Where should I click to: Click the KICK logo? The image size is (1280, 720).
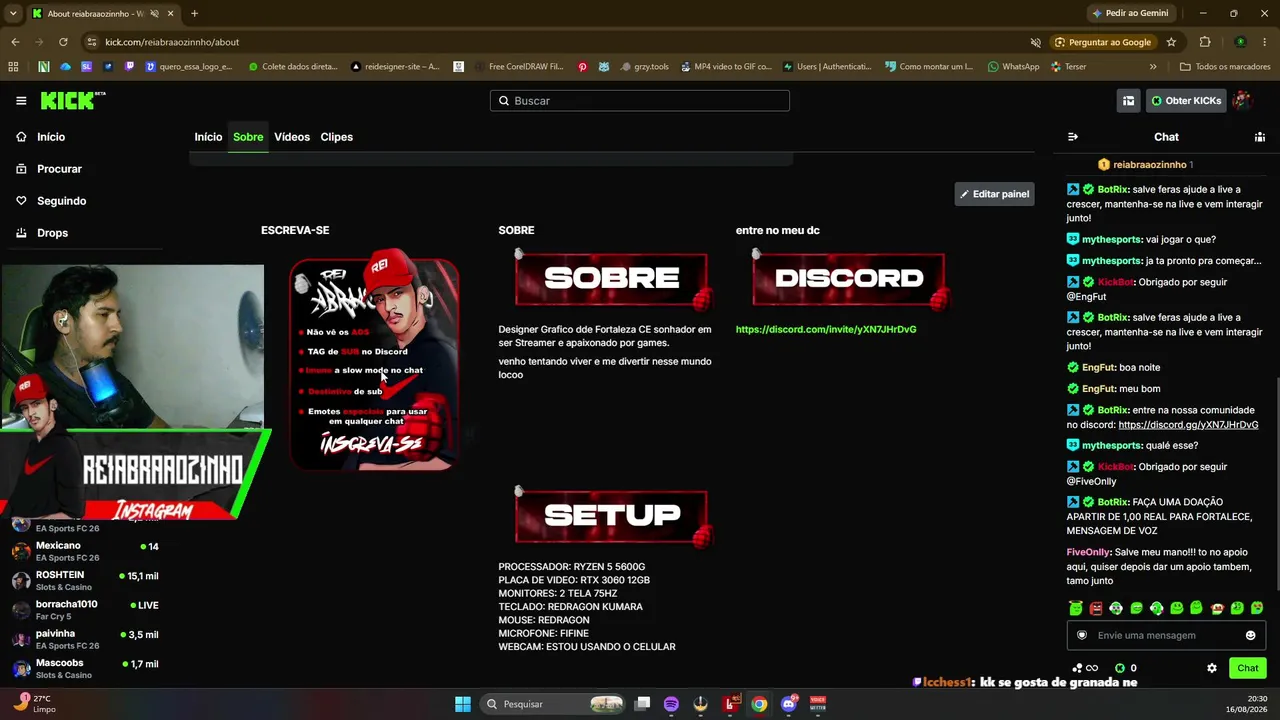[73, 100]
